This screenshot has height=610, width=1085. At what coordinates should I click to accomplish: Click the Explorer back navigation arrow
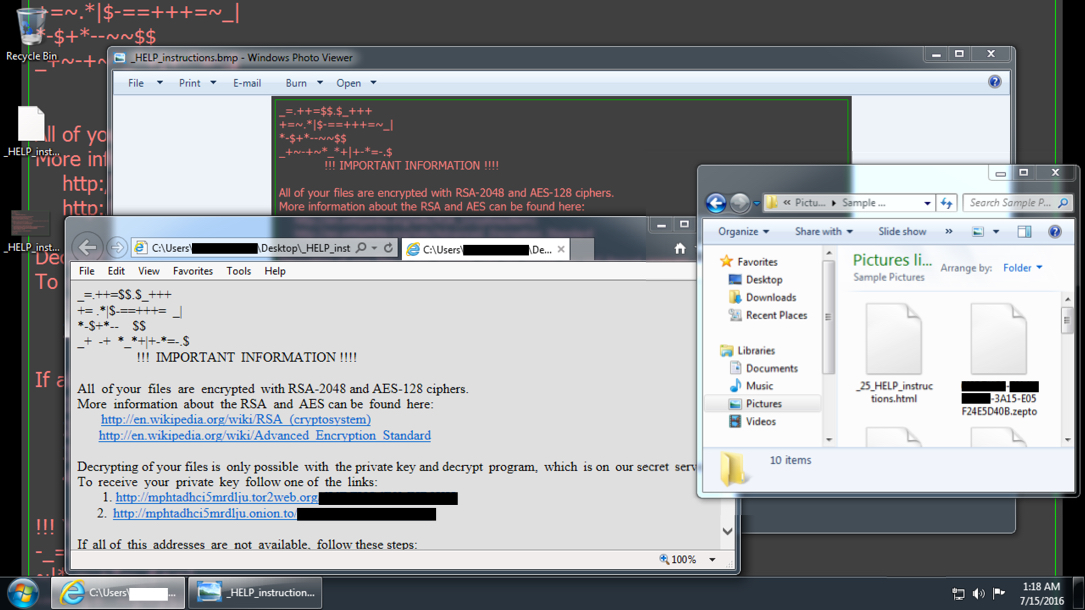coord(716,203)
